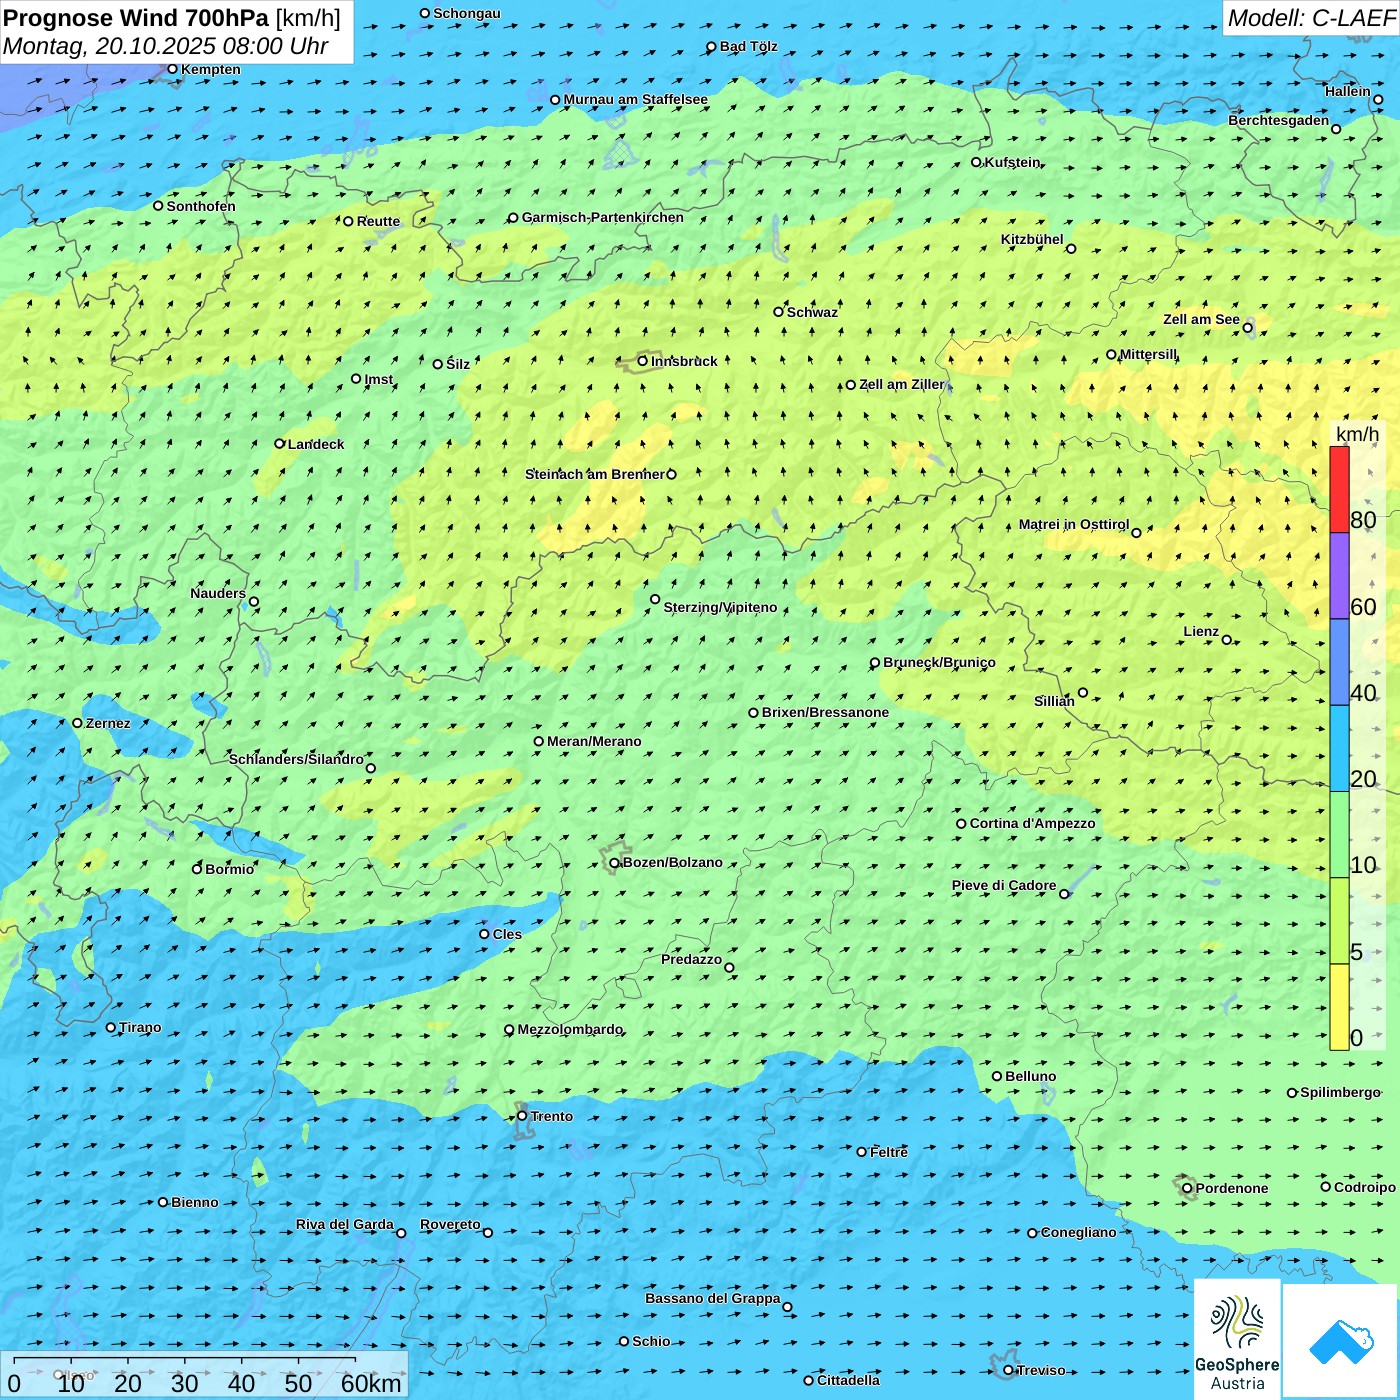Click the Innsbruck city marker circle
This screenshot has height=1400, width=1400.
click(x=643, y=361)
